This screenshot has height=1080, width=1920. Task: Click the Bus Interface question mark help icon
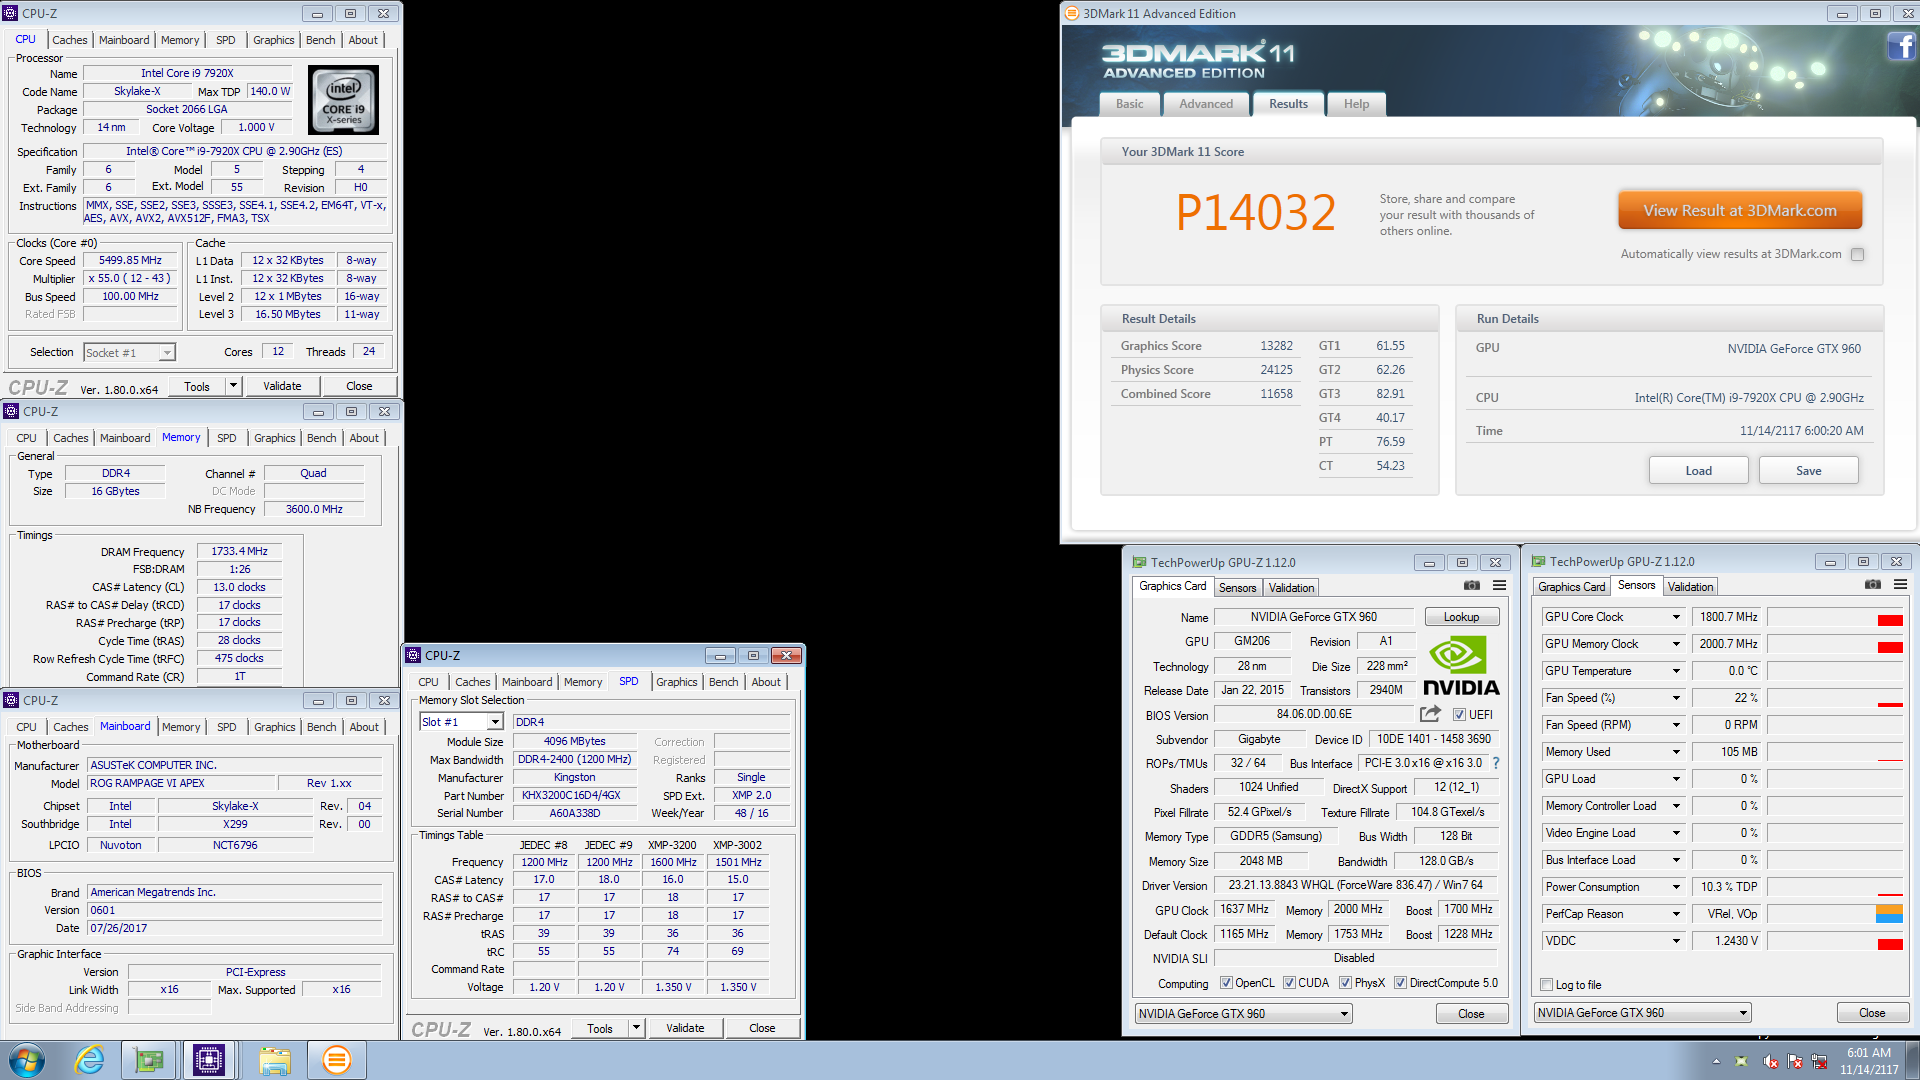click(1496, 763)
